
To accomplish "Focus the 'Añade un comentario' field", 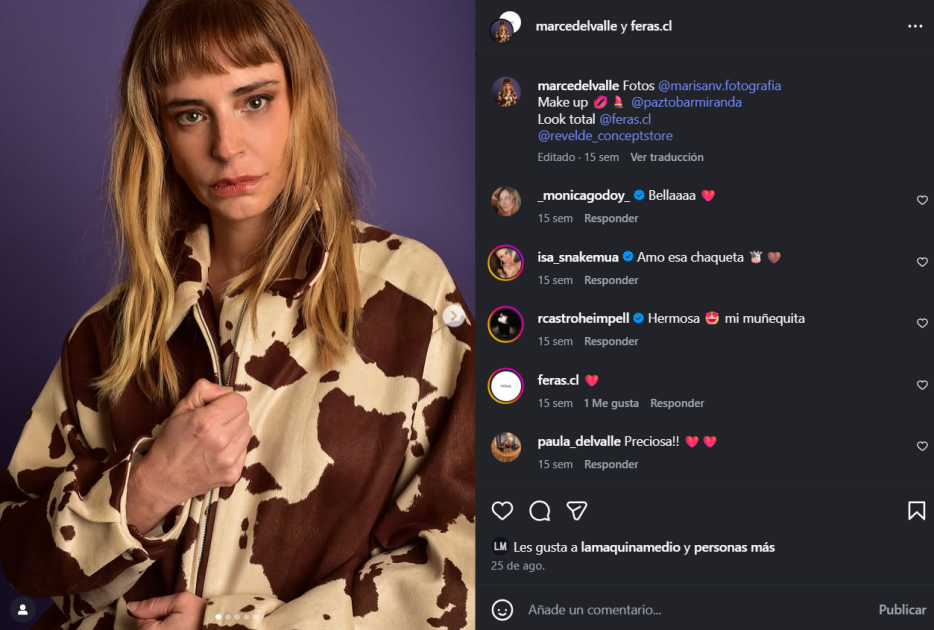I will coord(690,609).
